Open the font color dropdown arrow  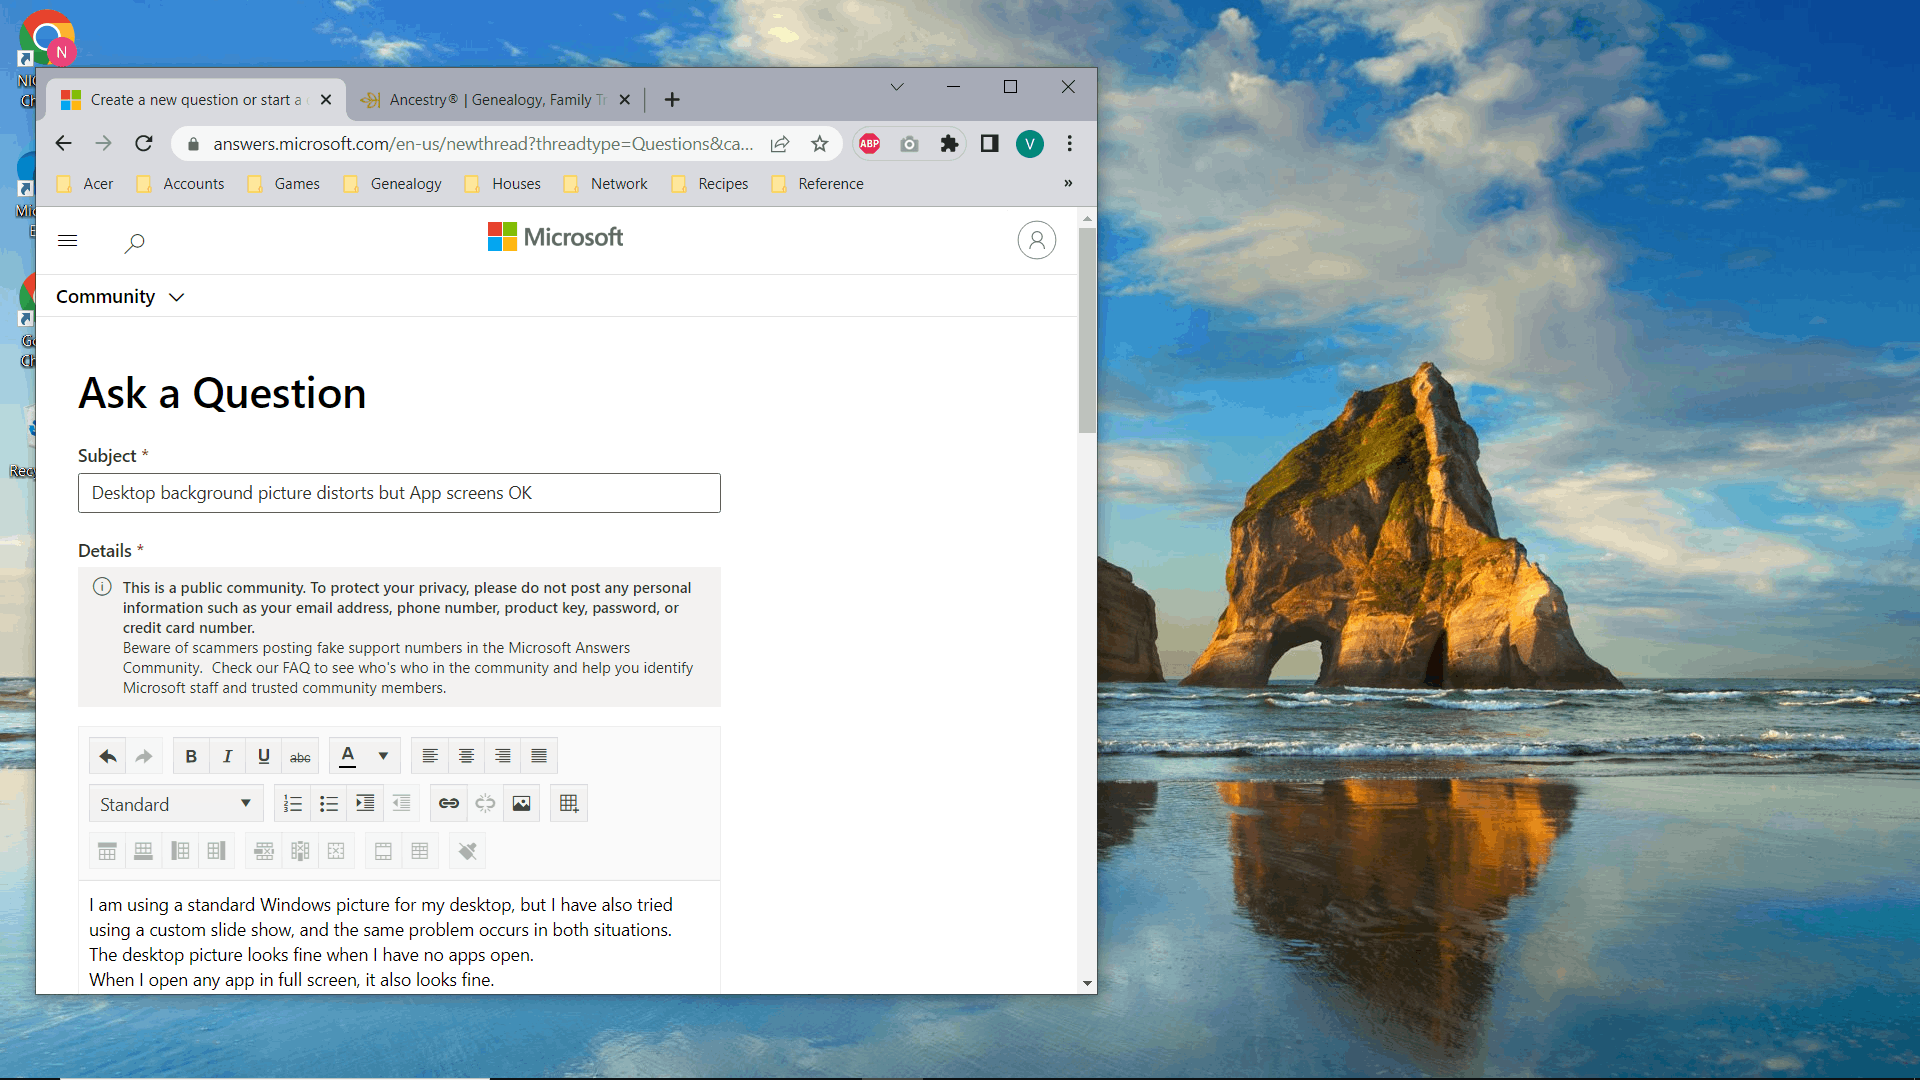tap(383, 756)
